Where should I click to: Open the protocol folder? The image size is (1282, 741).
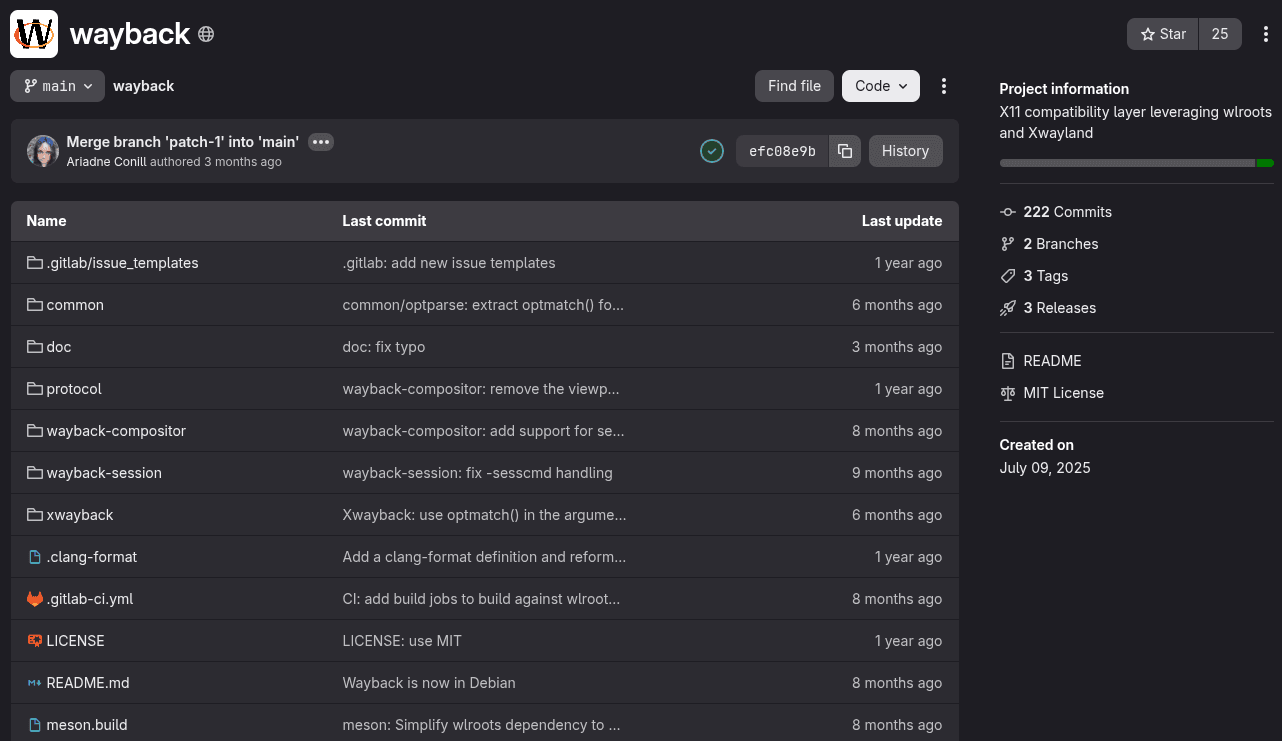(74, 389)
